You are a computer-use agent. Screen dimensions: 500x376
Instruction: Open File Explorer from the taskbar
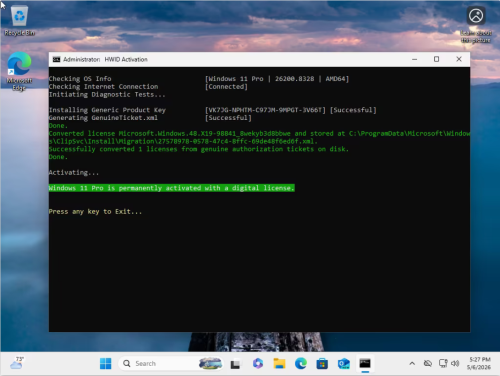(x=279, y=363)
